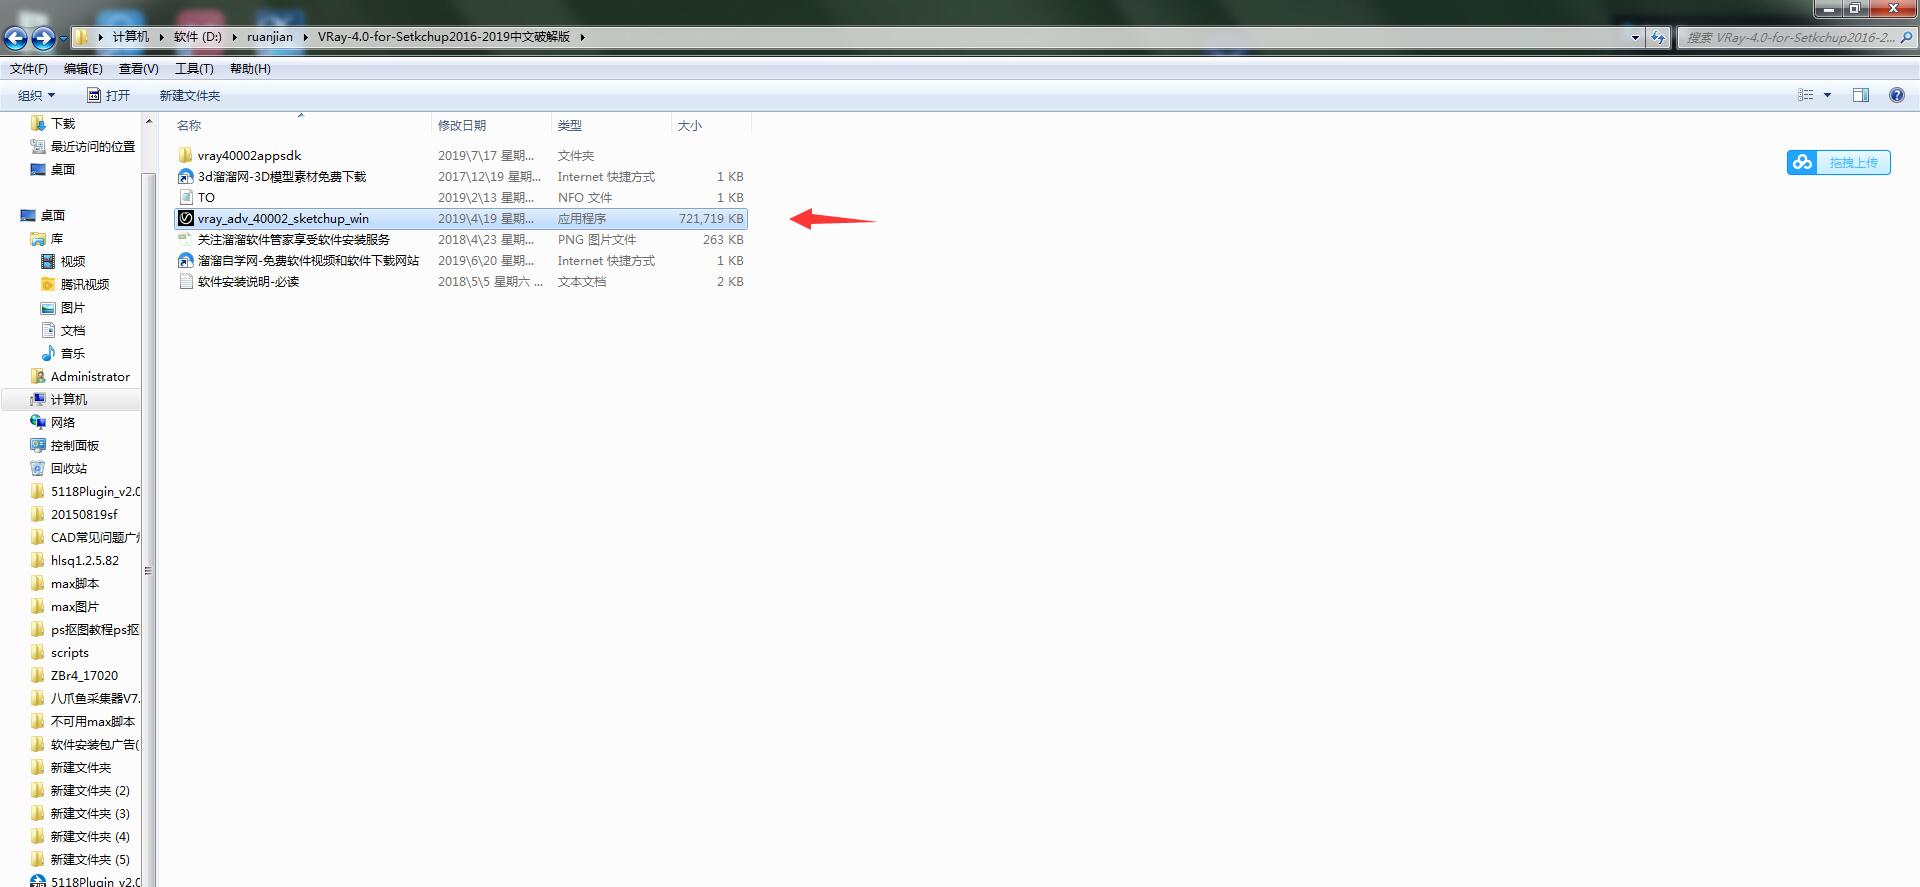This screenshot has width=1920, height=887.
Task: Click the Back navigation arrow button
Action: (x=16, y=38)
